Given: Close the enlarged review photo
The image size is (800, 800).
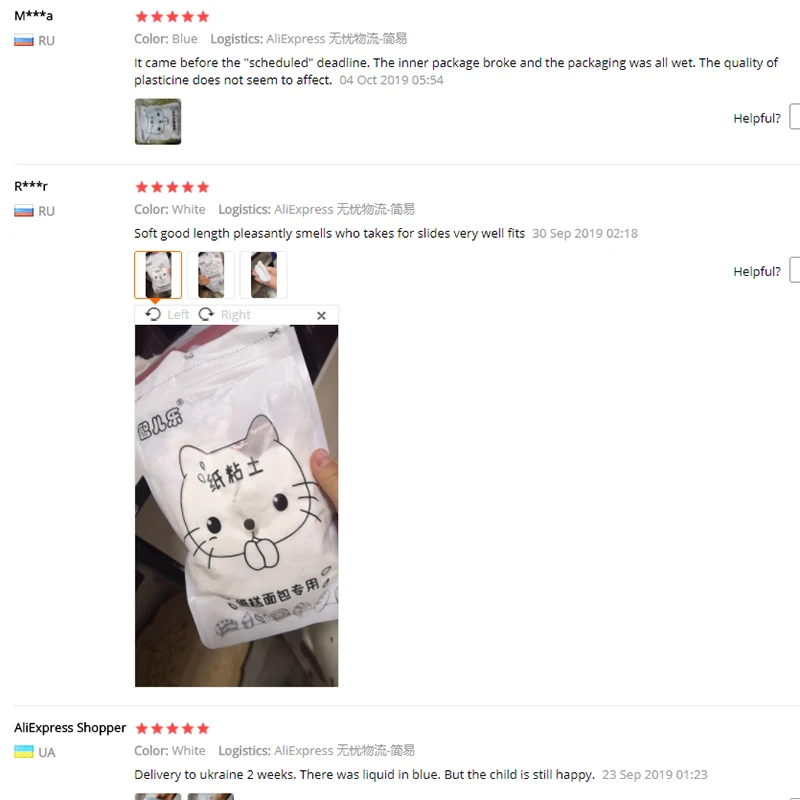Looking at the screenshot, I should pyautogui.click(x=321, y=315).
